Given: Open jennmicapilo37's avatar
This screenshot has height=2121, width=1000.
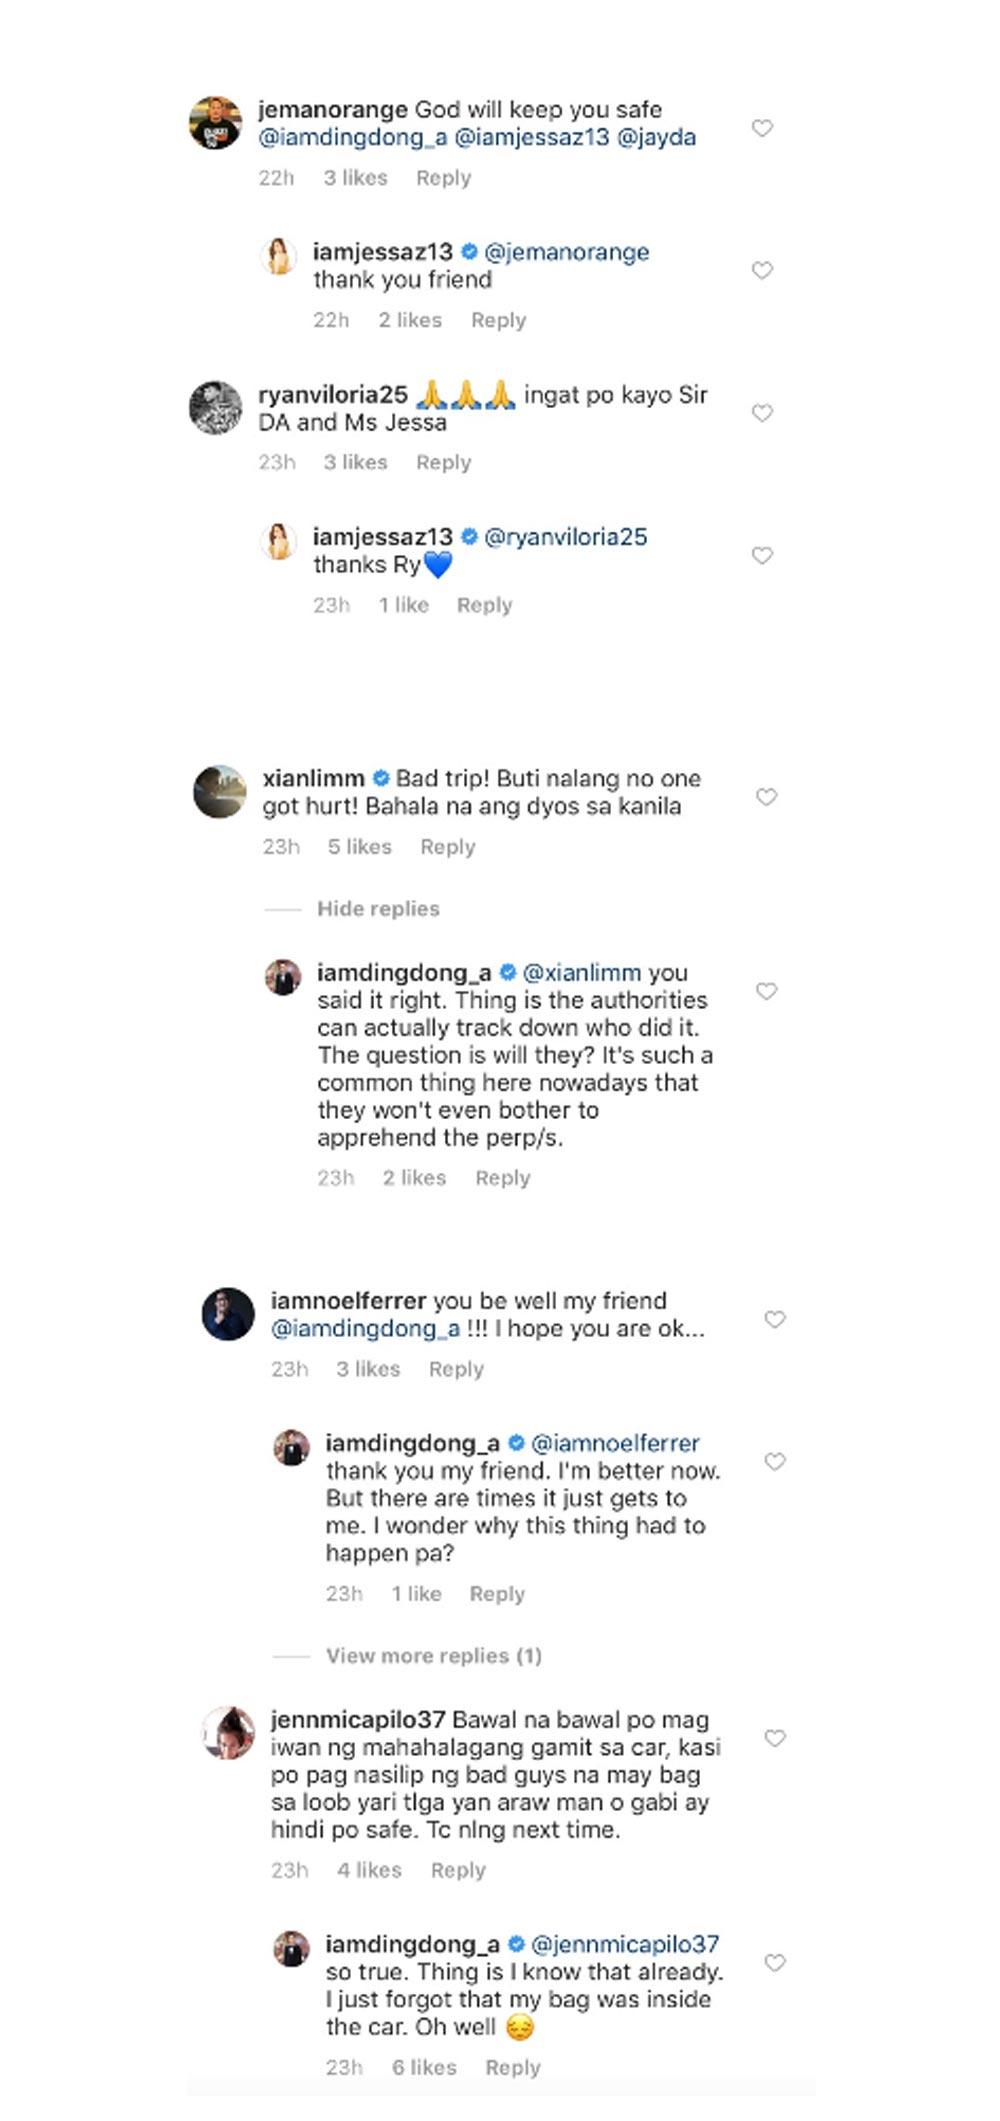Looking at the screenshot, I should coord(229,1733).
